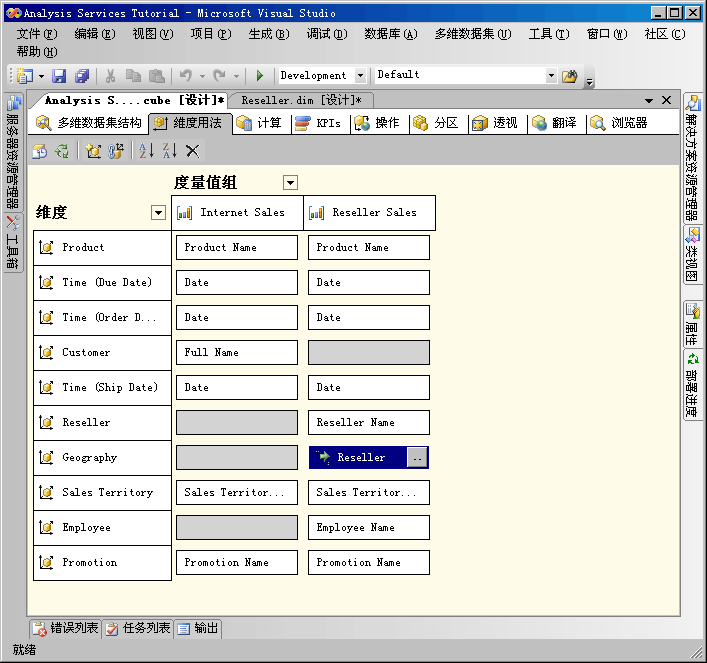Click the Add Cube Dimension icon
707x663 pixels.
(x=93, y=151)
